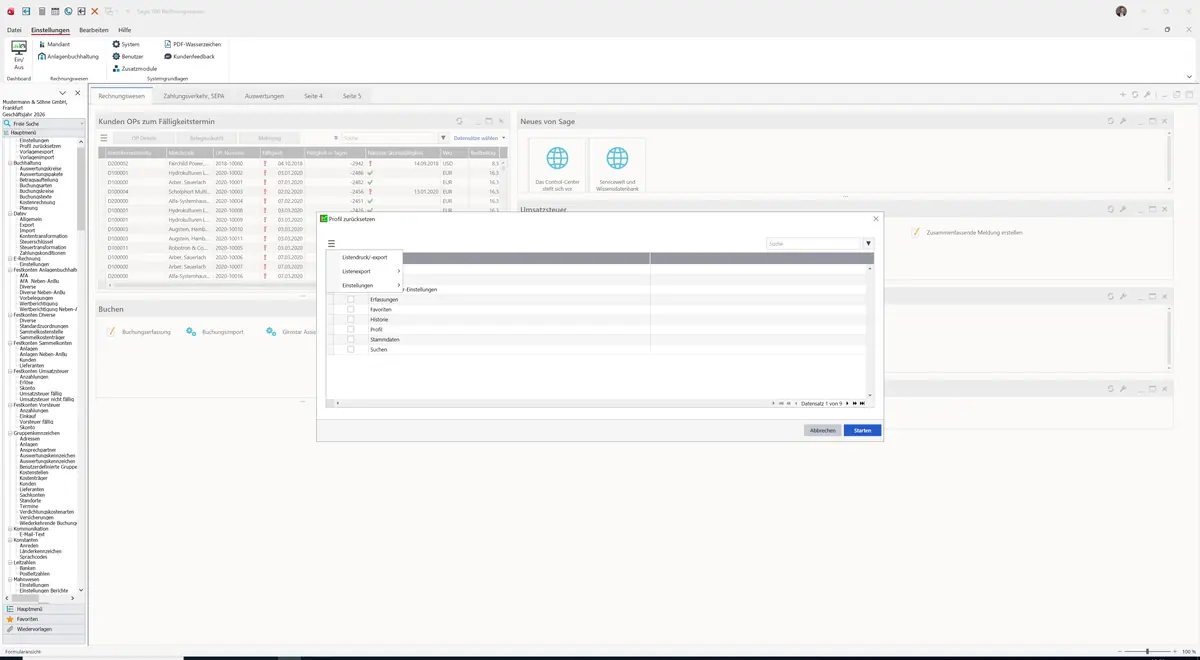This screenshot has width=1200, height=660.
Task: Open PDF-Wasserzeichen settings
Action: coord(193,44)
